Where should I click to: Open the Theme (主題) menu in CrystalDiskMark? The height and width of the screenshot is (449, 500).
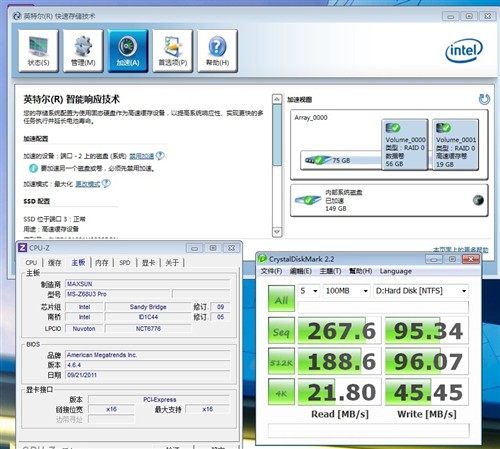[x=330, y=271]
